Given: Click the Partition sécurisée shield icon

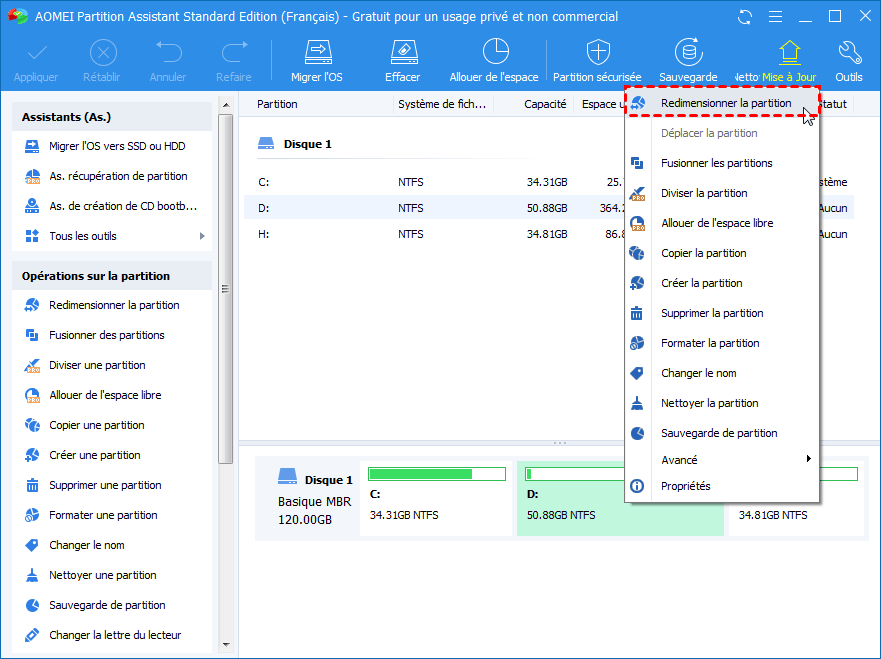Looking at the screenshot, I should coord(598,52).
